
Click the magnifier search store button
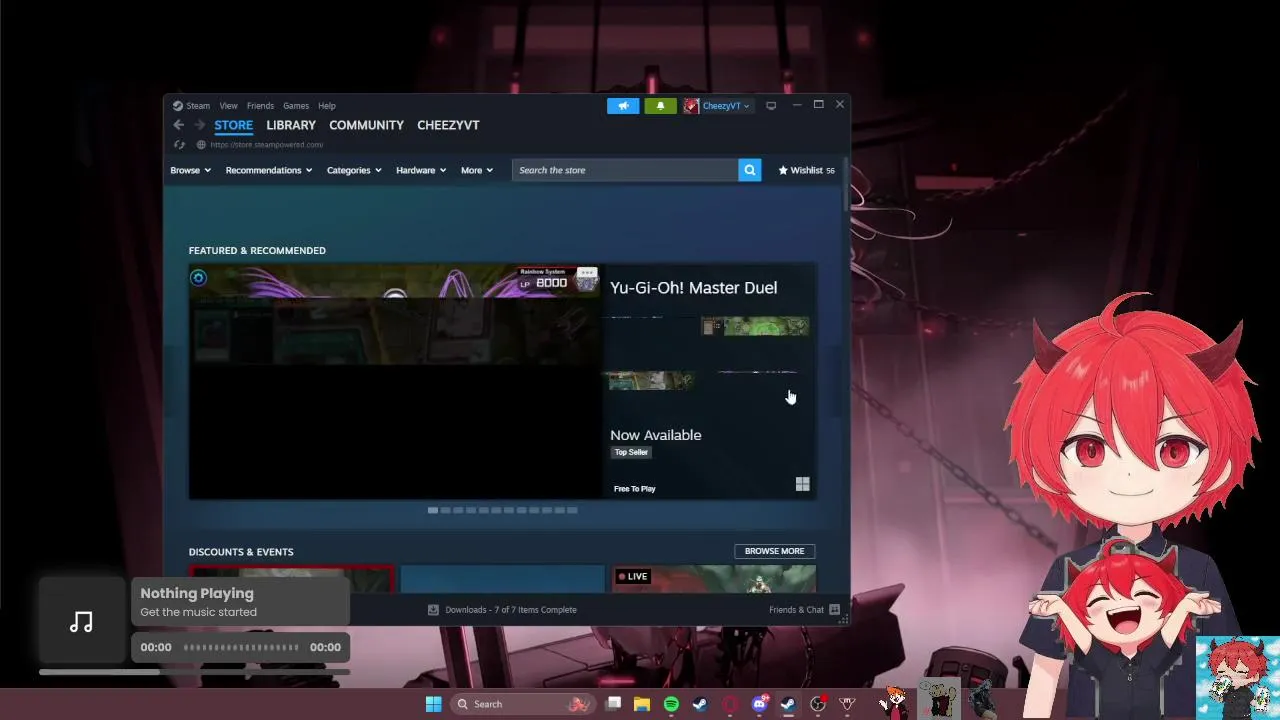(749, 170)
